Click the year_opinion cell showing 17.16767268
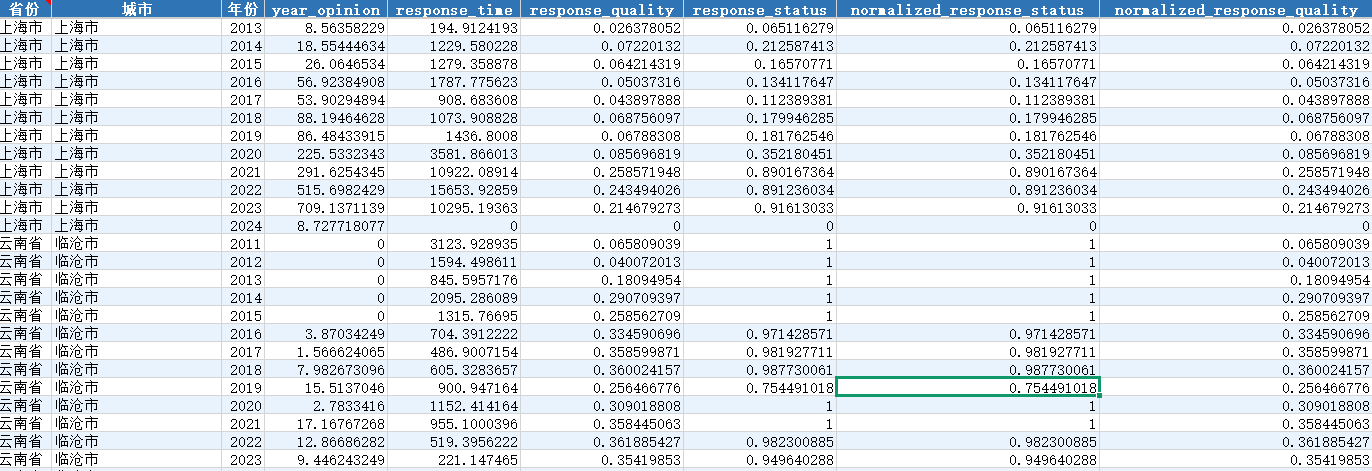Screen dimensions: 1372x471 pos(325,424)
